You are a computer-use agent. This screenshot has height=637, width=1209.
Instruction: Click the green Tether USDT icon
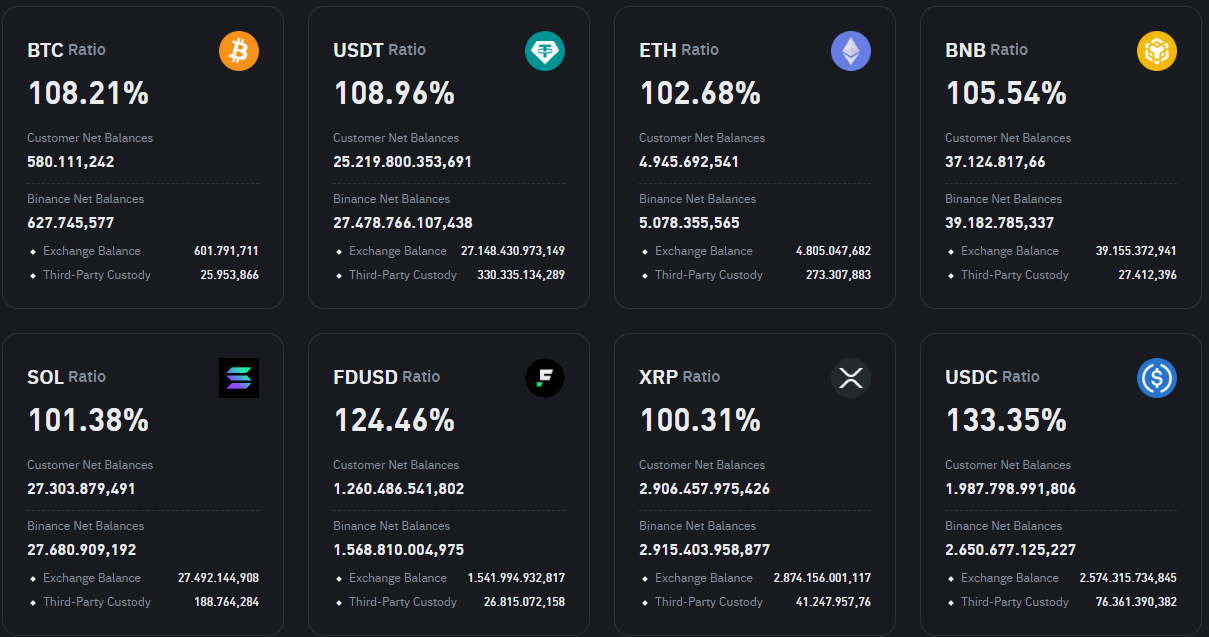[x=545, y=51]
